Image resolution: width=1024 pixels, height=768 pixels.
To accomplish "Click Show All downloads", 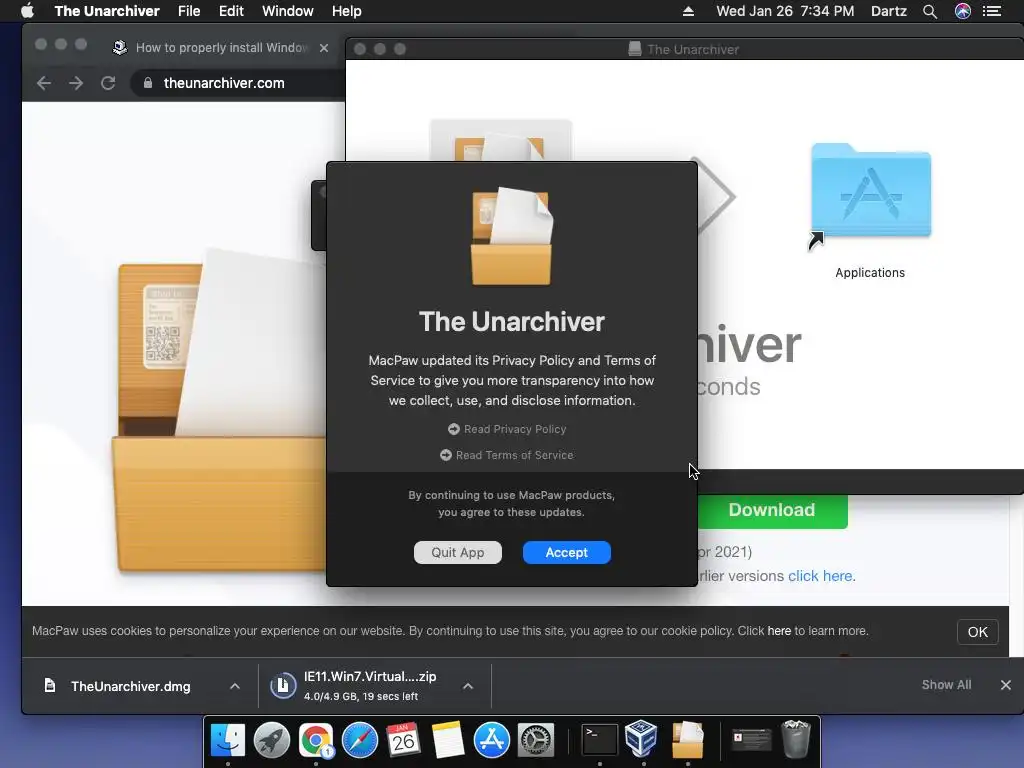I will coord(946,684).
